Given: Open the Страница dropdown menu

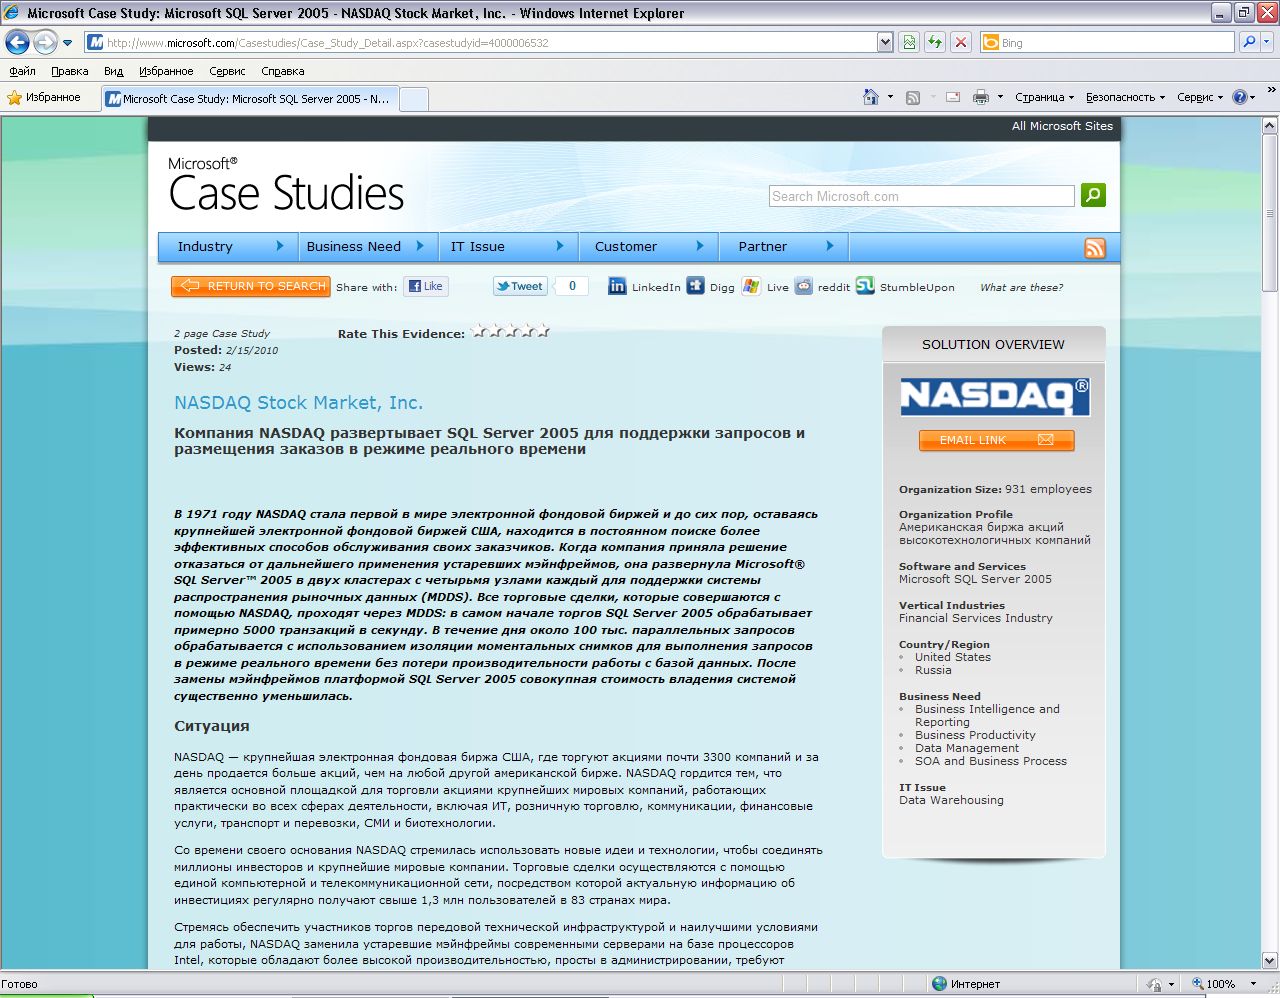Looking at the screenshot, I should [x=1044, y=97].
